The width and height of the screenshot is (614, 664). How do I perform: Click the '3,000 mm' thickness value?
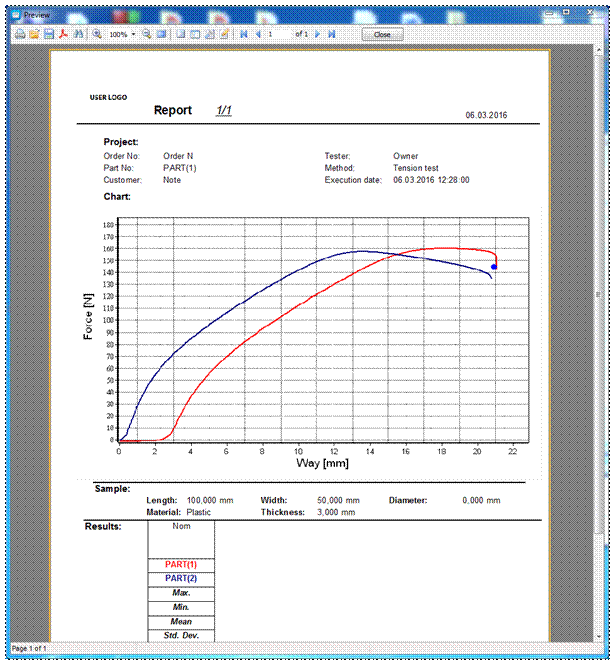pyautogui.click(x=336, y=512)
